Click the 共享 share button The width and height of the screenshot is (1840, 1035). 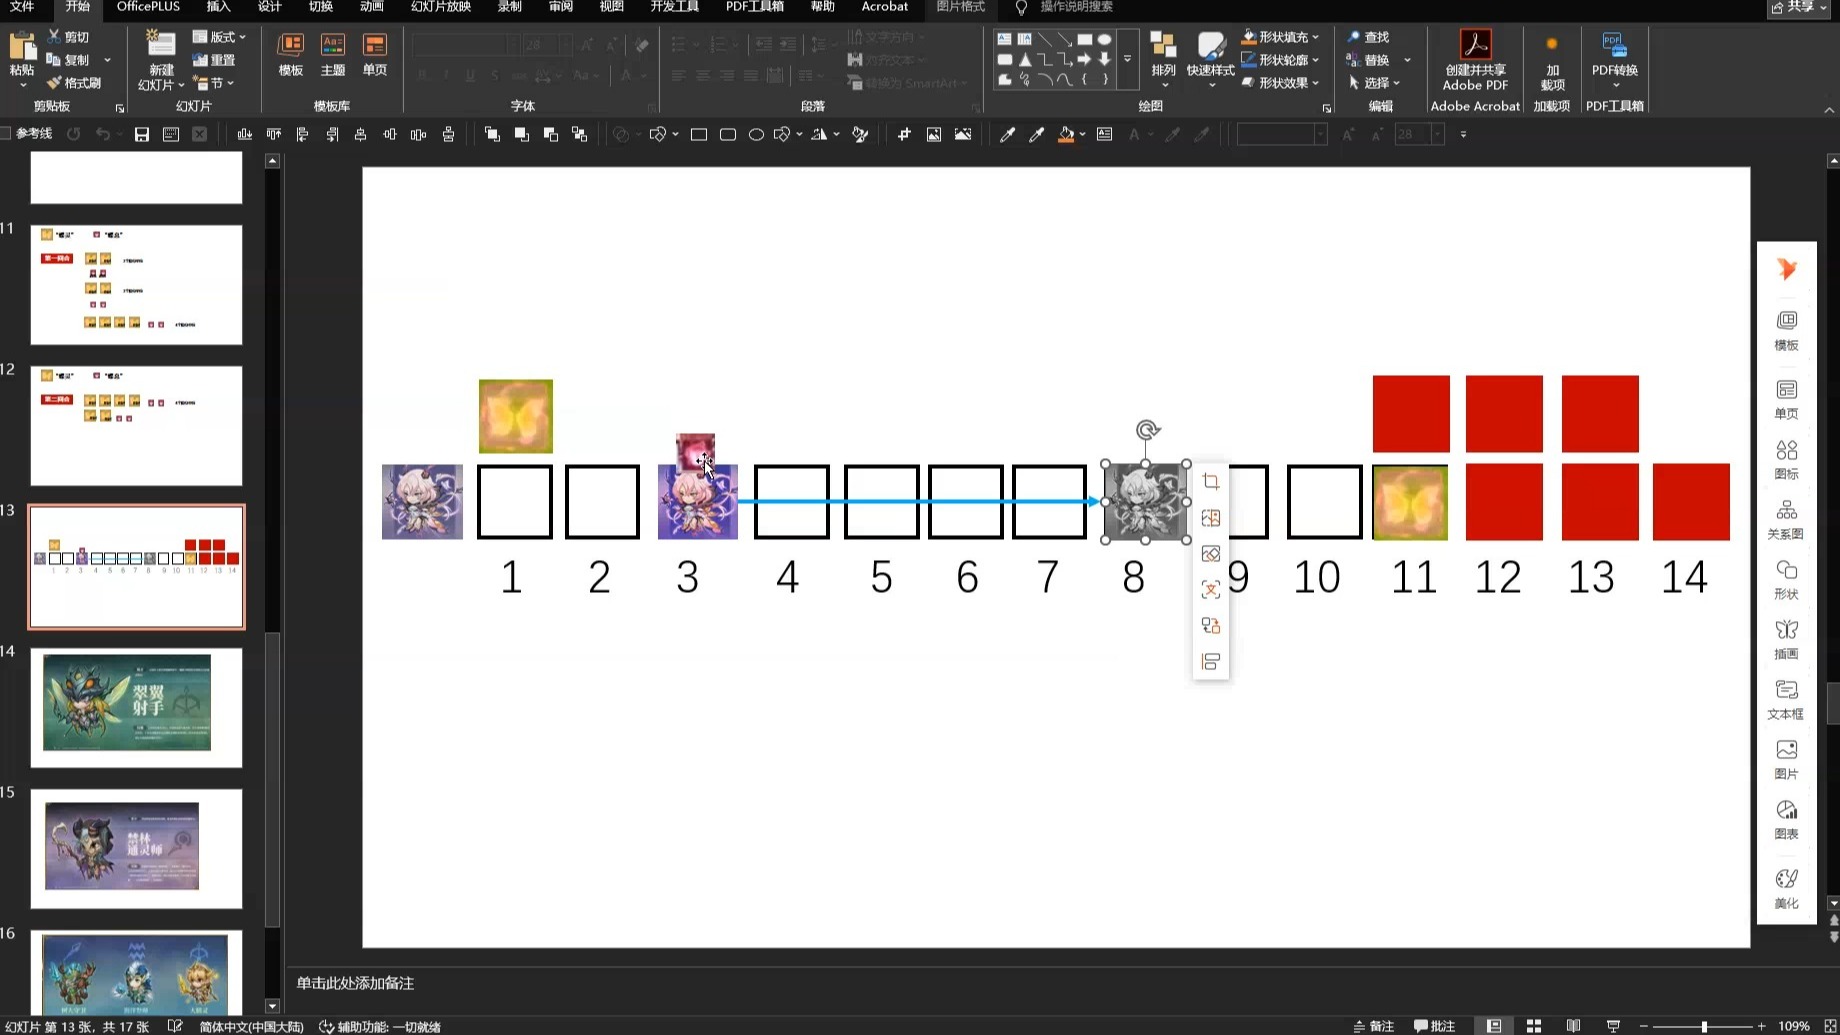tap(1798, 8)
